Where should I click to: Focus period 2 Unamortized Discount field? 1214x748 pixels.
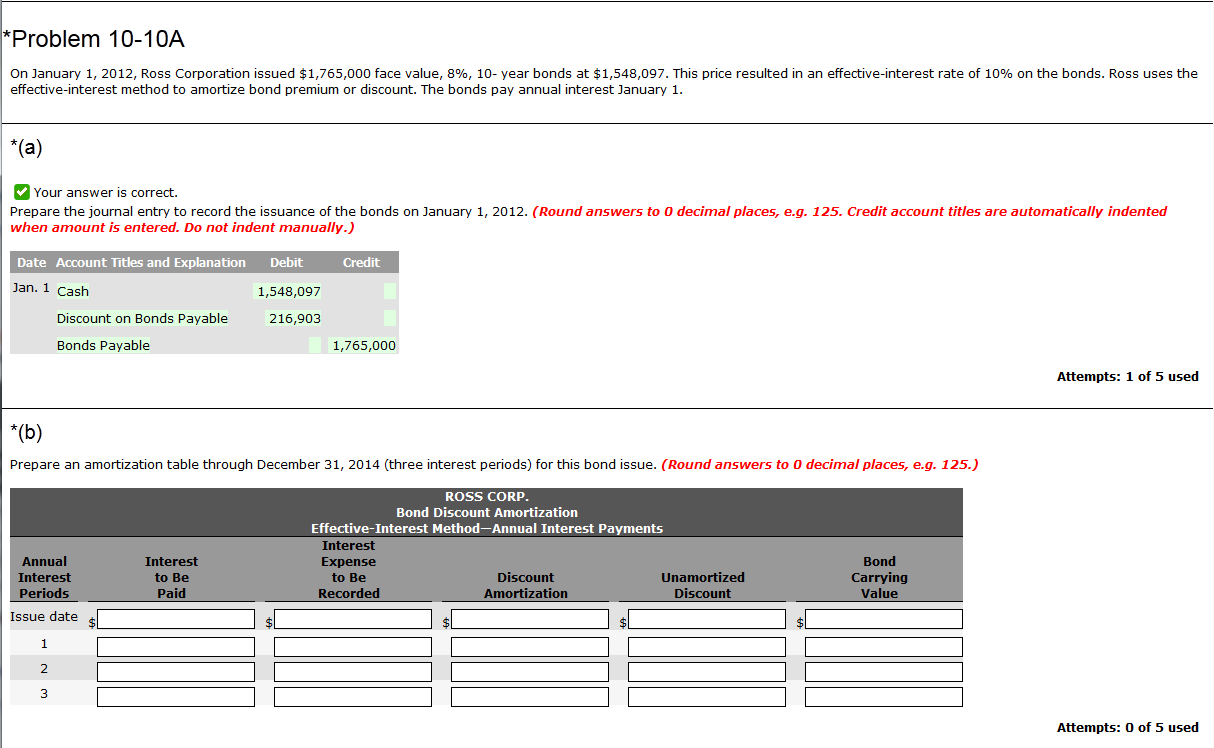click(x=707, y=672)
